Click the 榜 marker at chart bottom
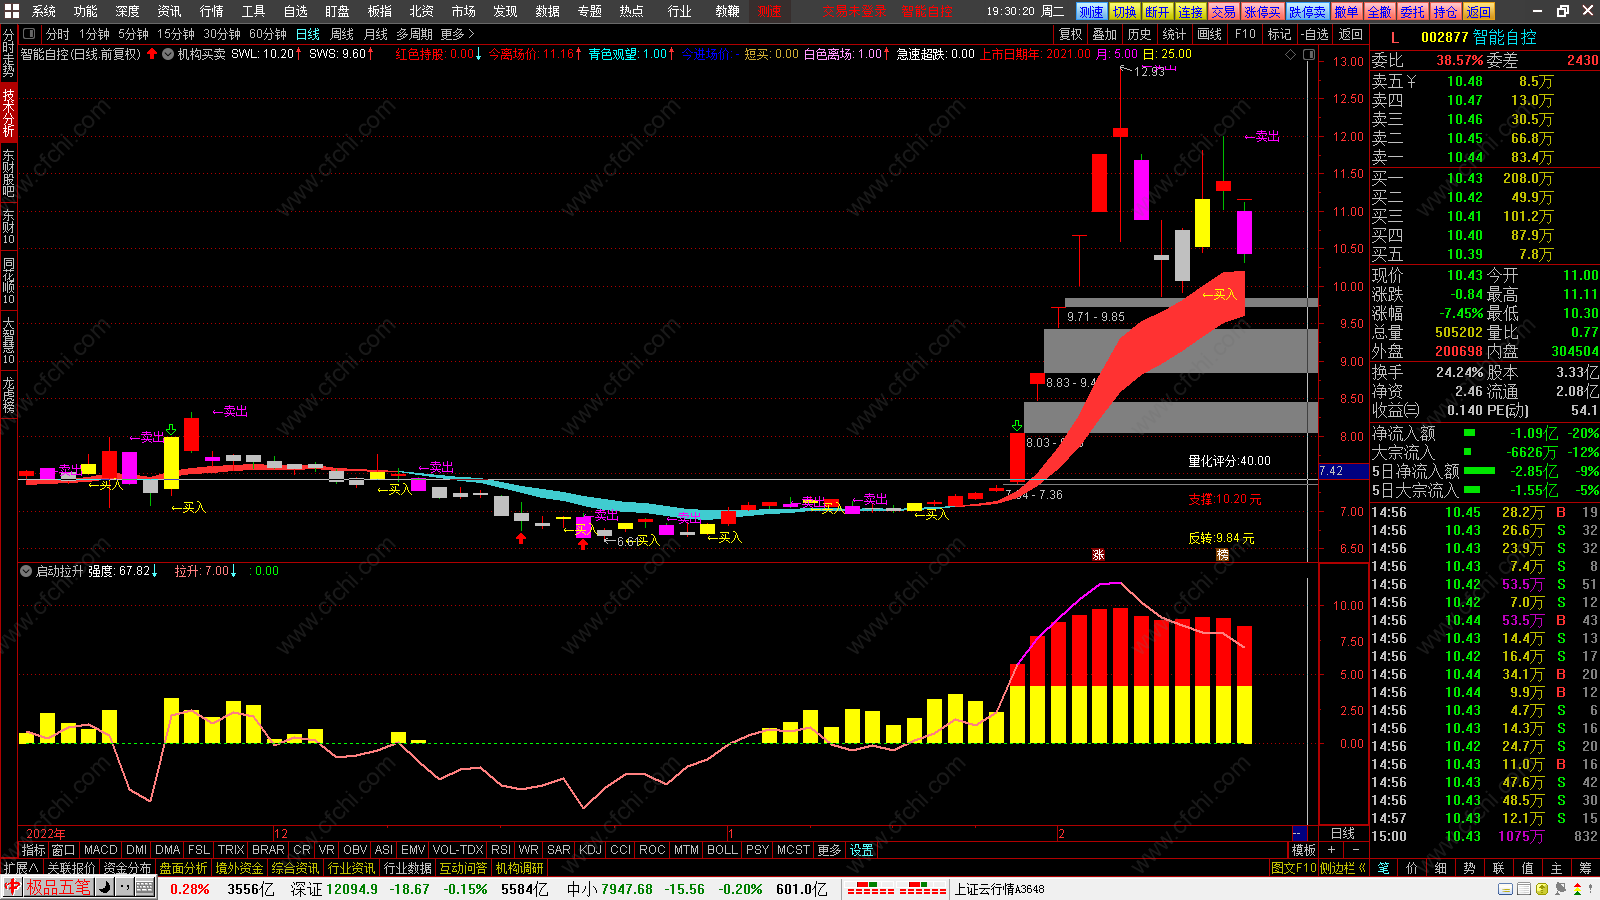Image resolution: width=1600 pixels, height=900 pixels. (x=1222, y=555)
